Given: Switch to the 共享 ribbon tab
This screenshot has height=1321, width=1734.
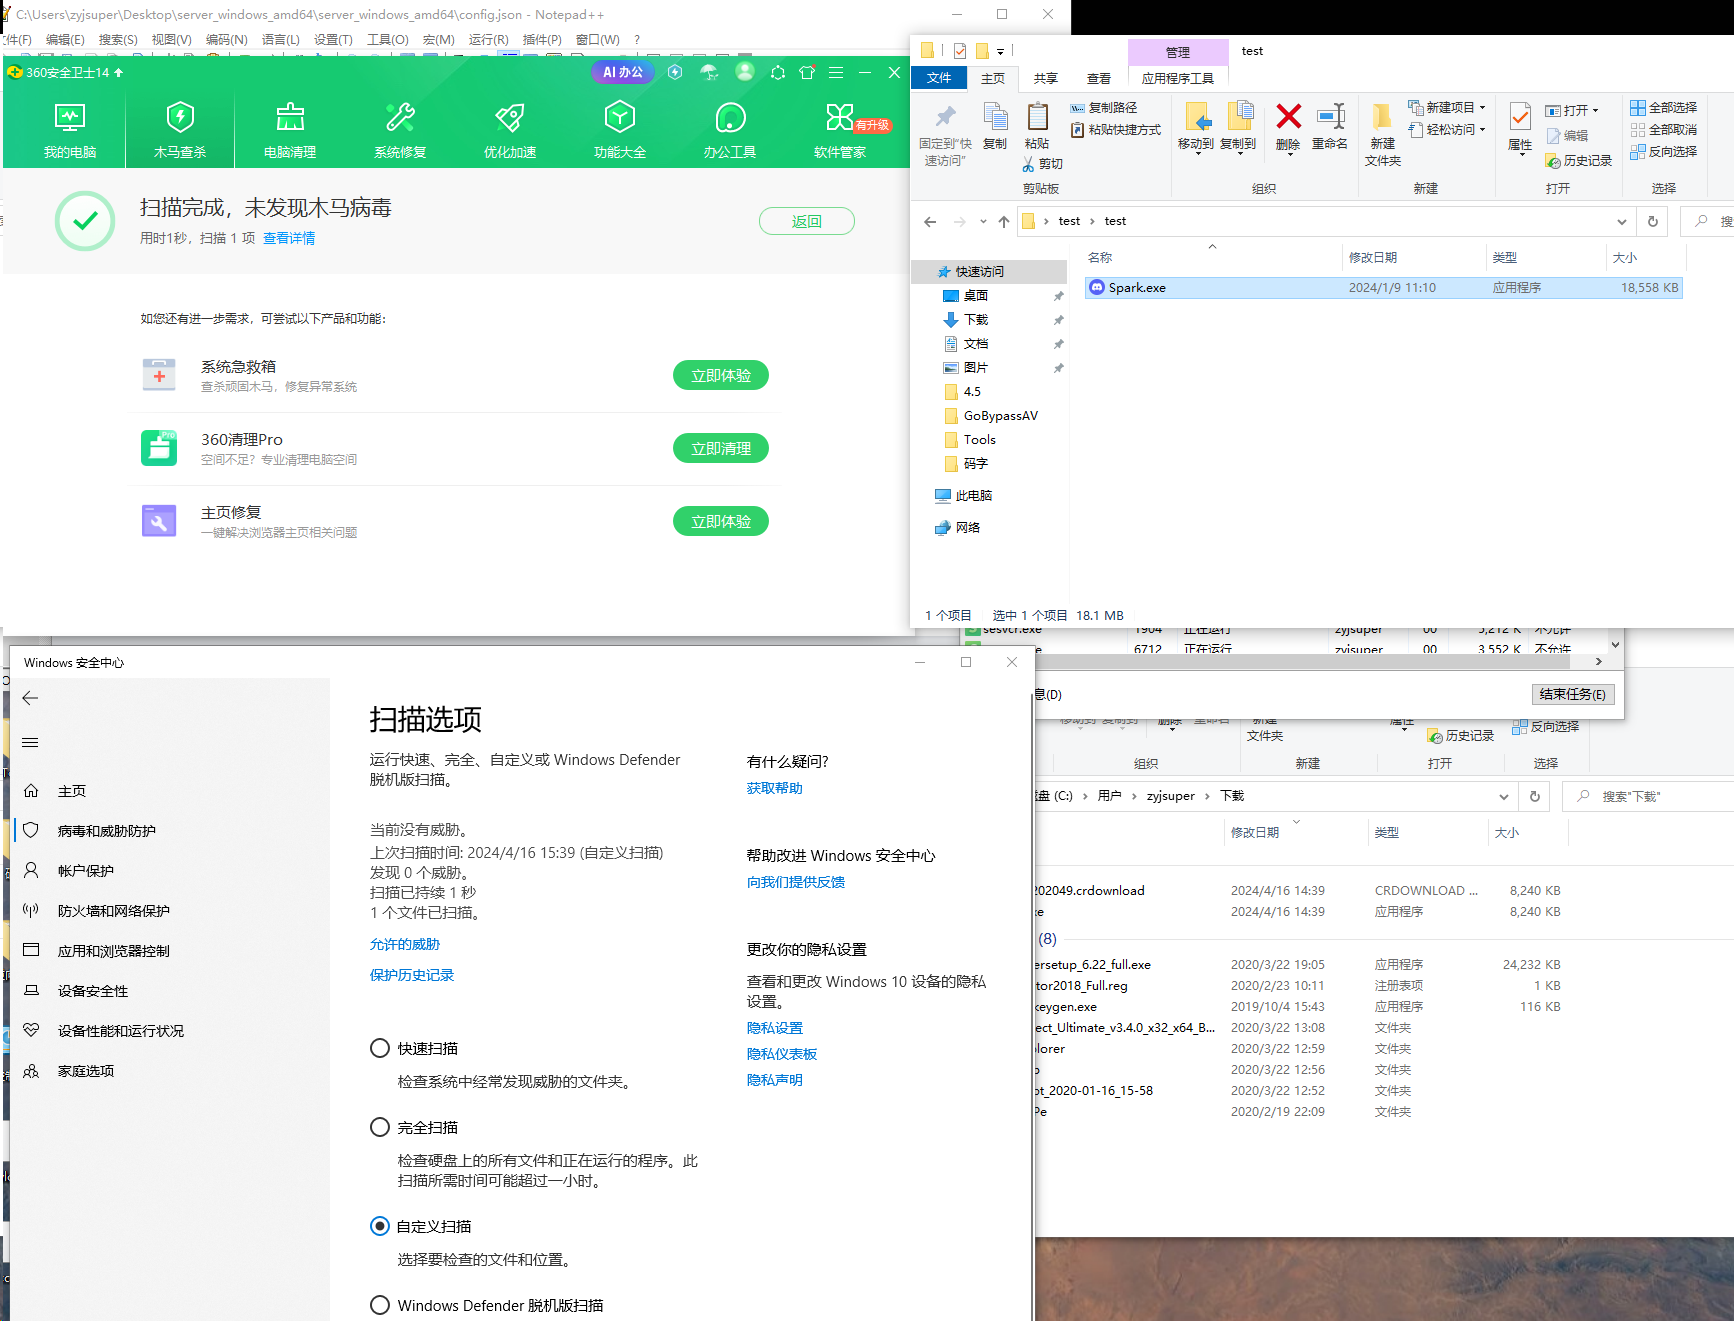Looking at the screenshot, I should coord(1045,78).
